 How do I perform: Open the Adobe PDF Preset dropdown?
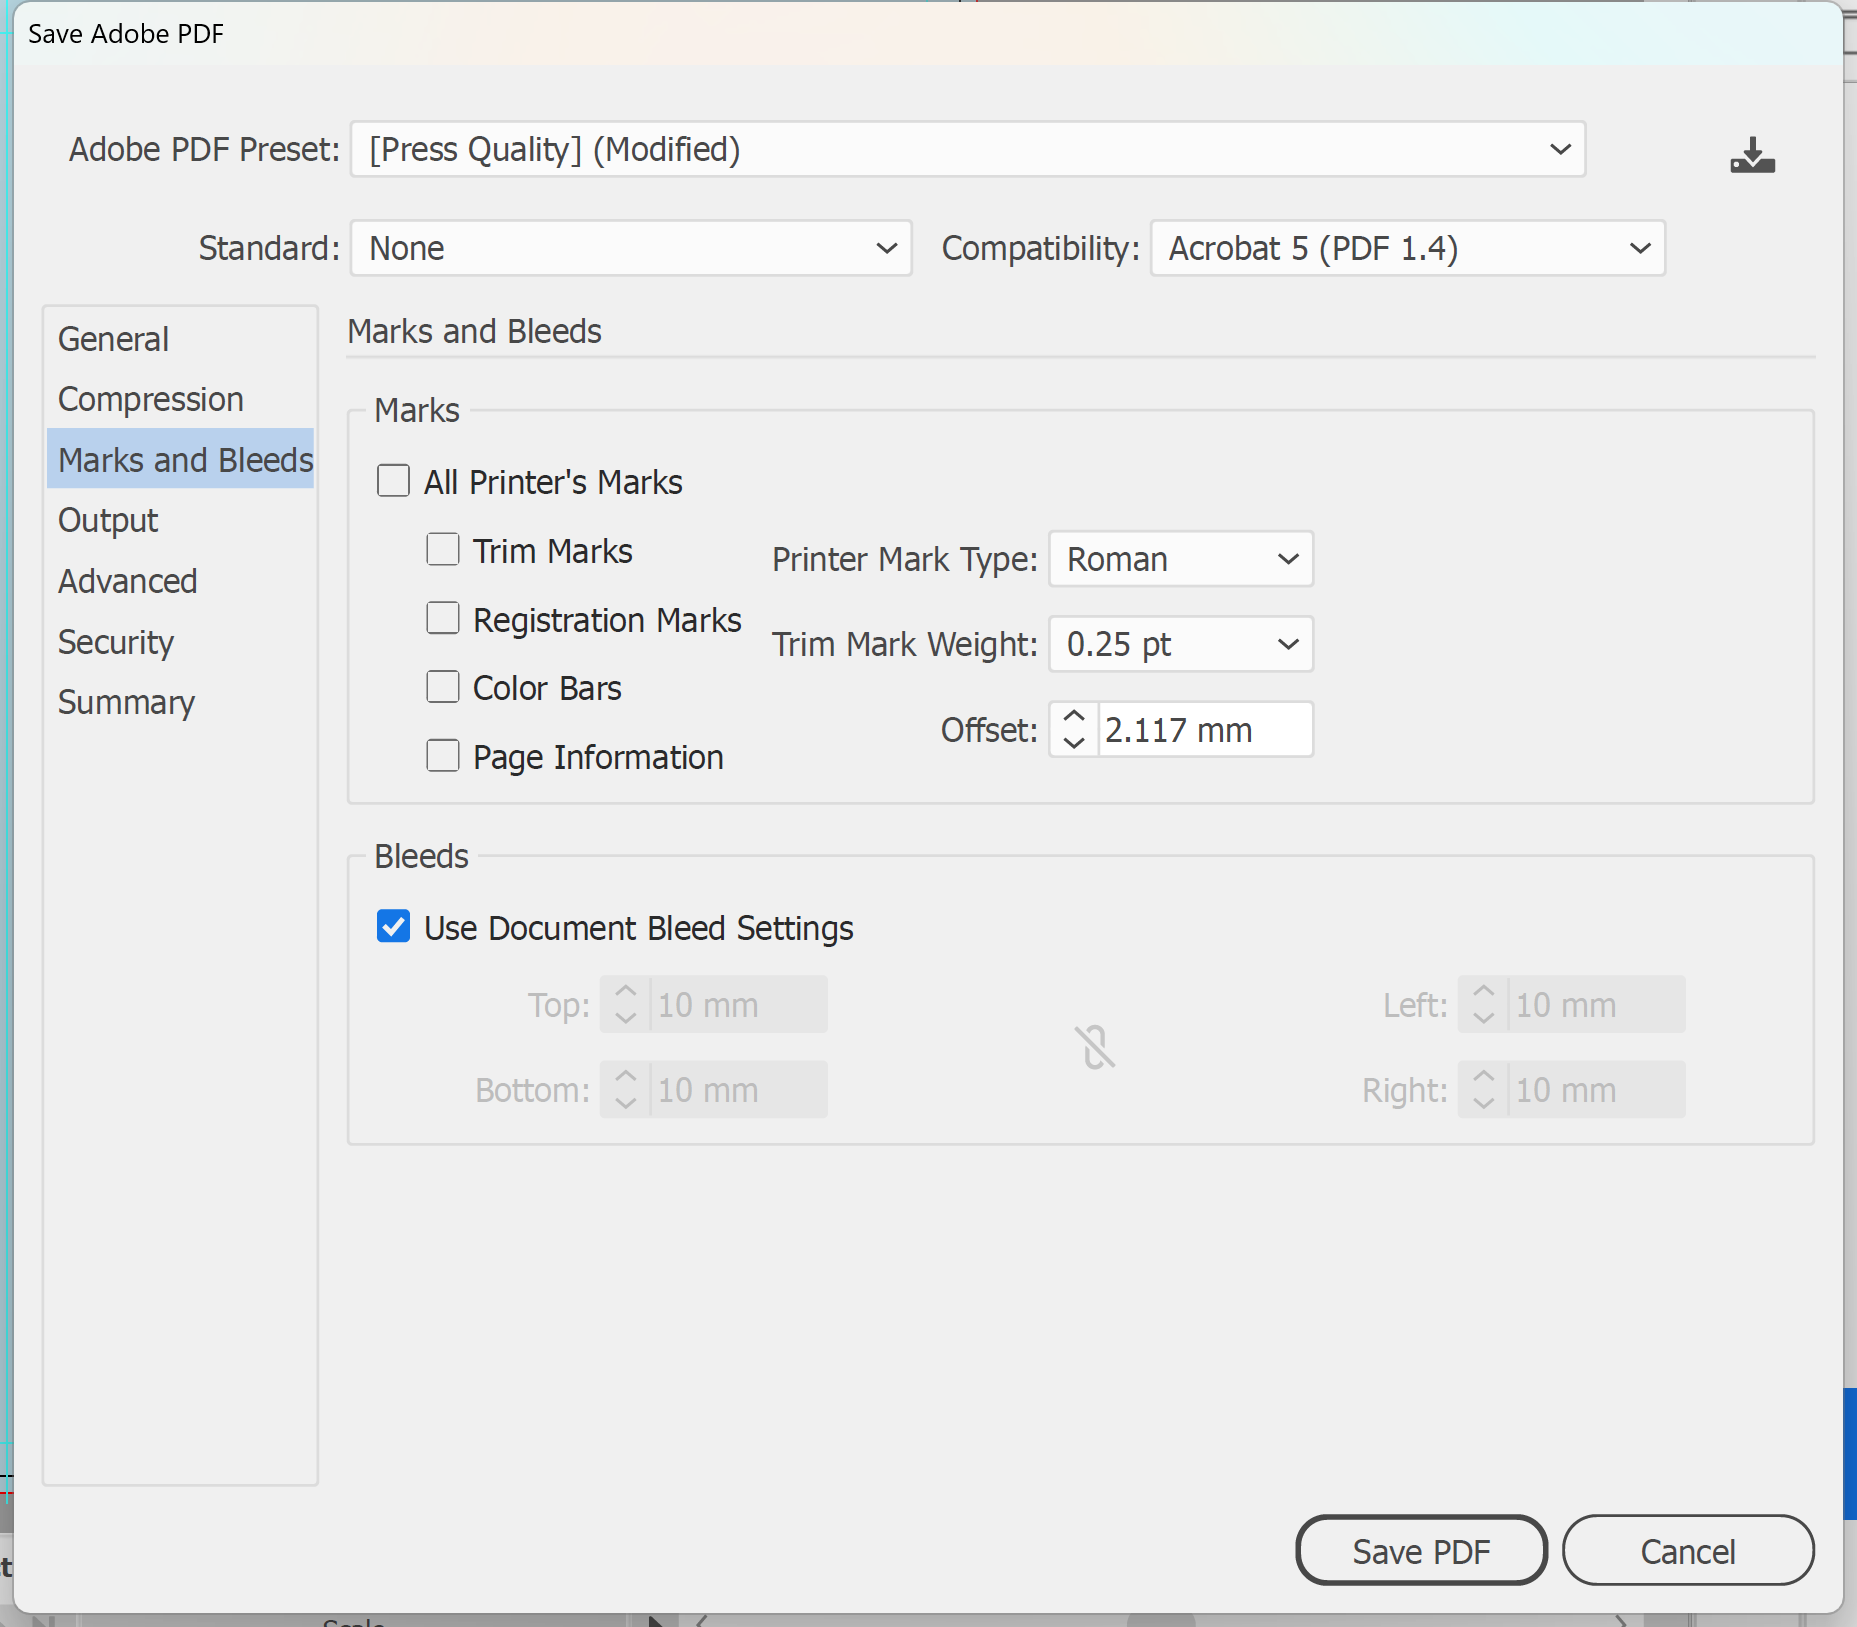coord(967,149)
